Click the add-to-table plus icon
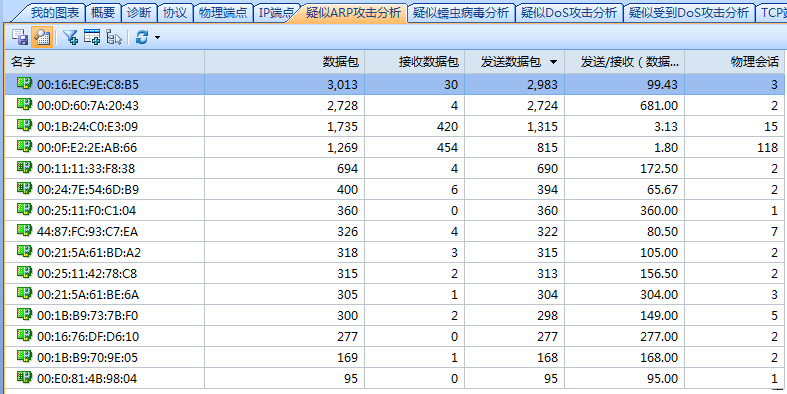 [92, 37]
